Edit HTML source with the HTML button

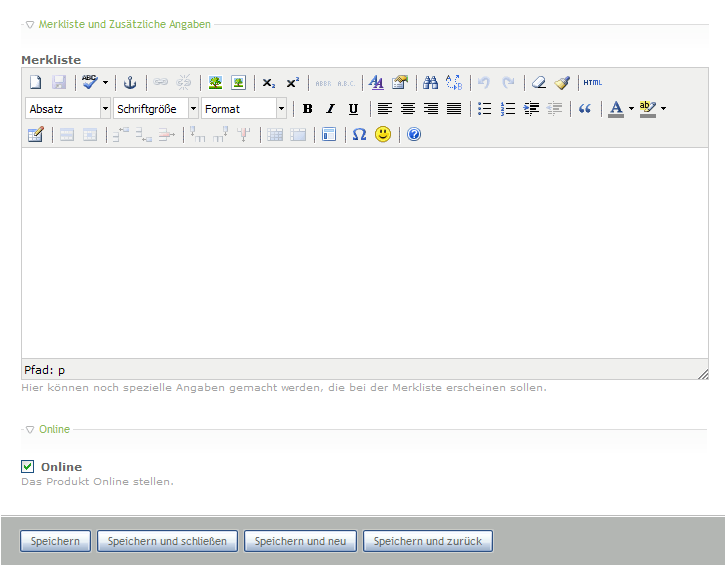coord(593,83)
